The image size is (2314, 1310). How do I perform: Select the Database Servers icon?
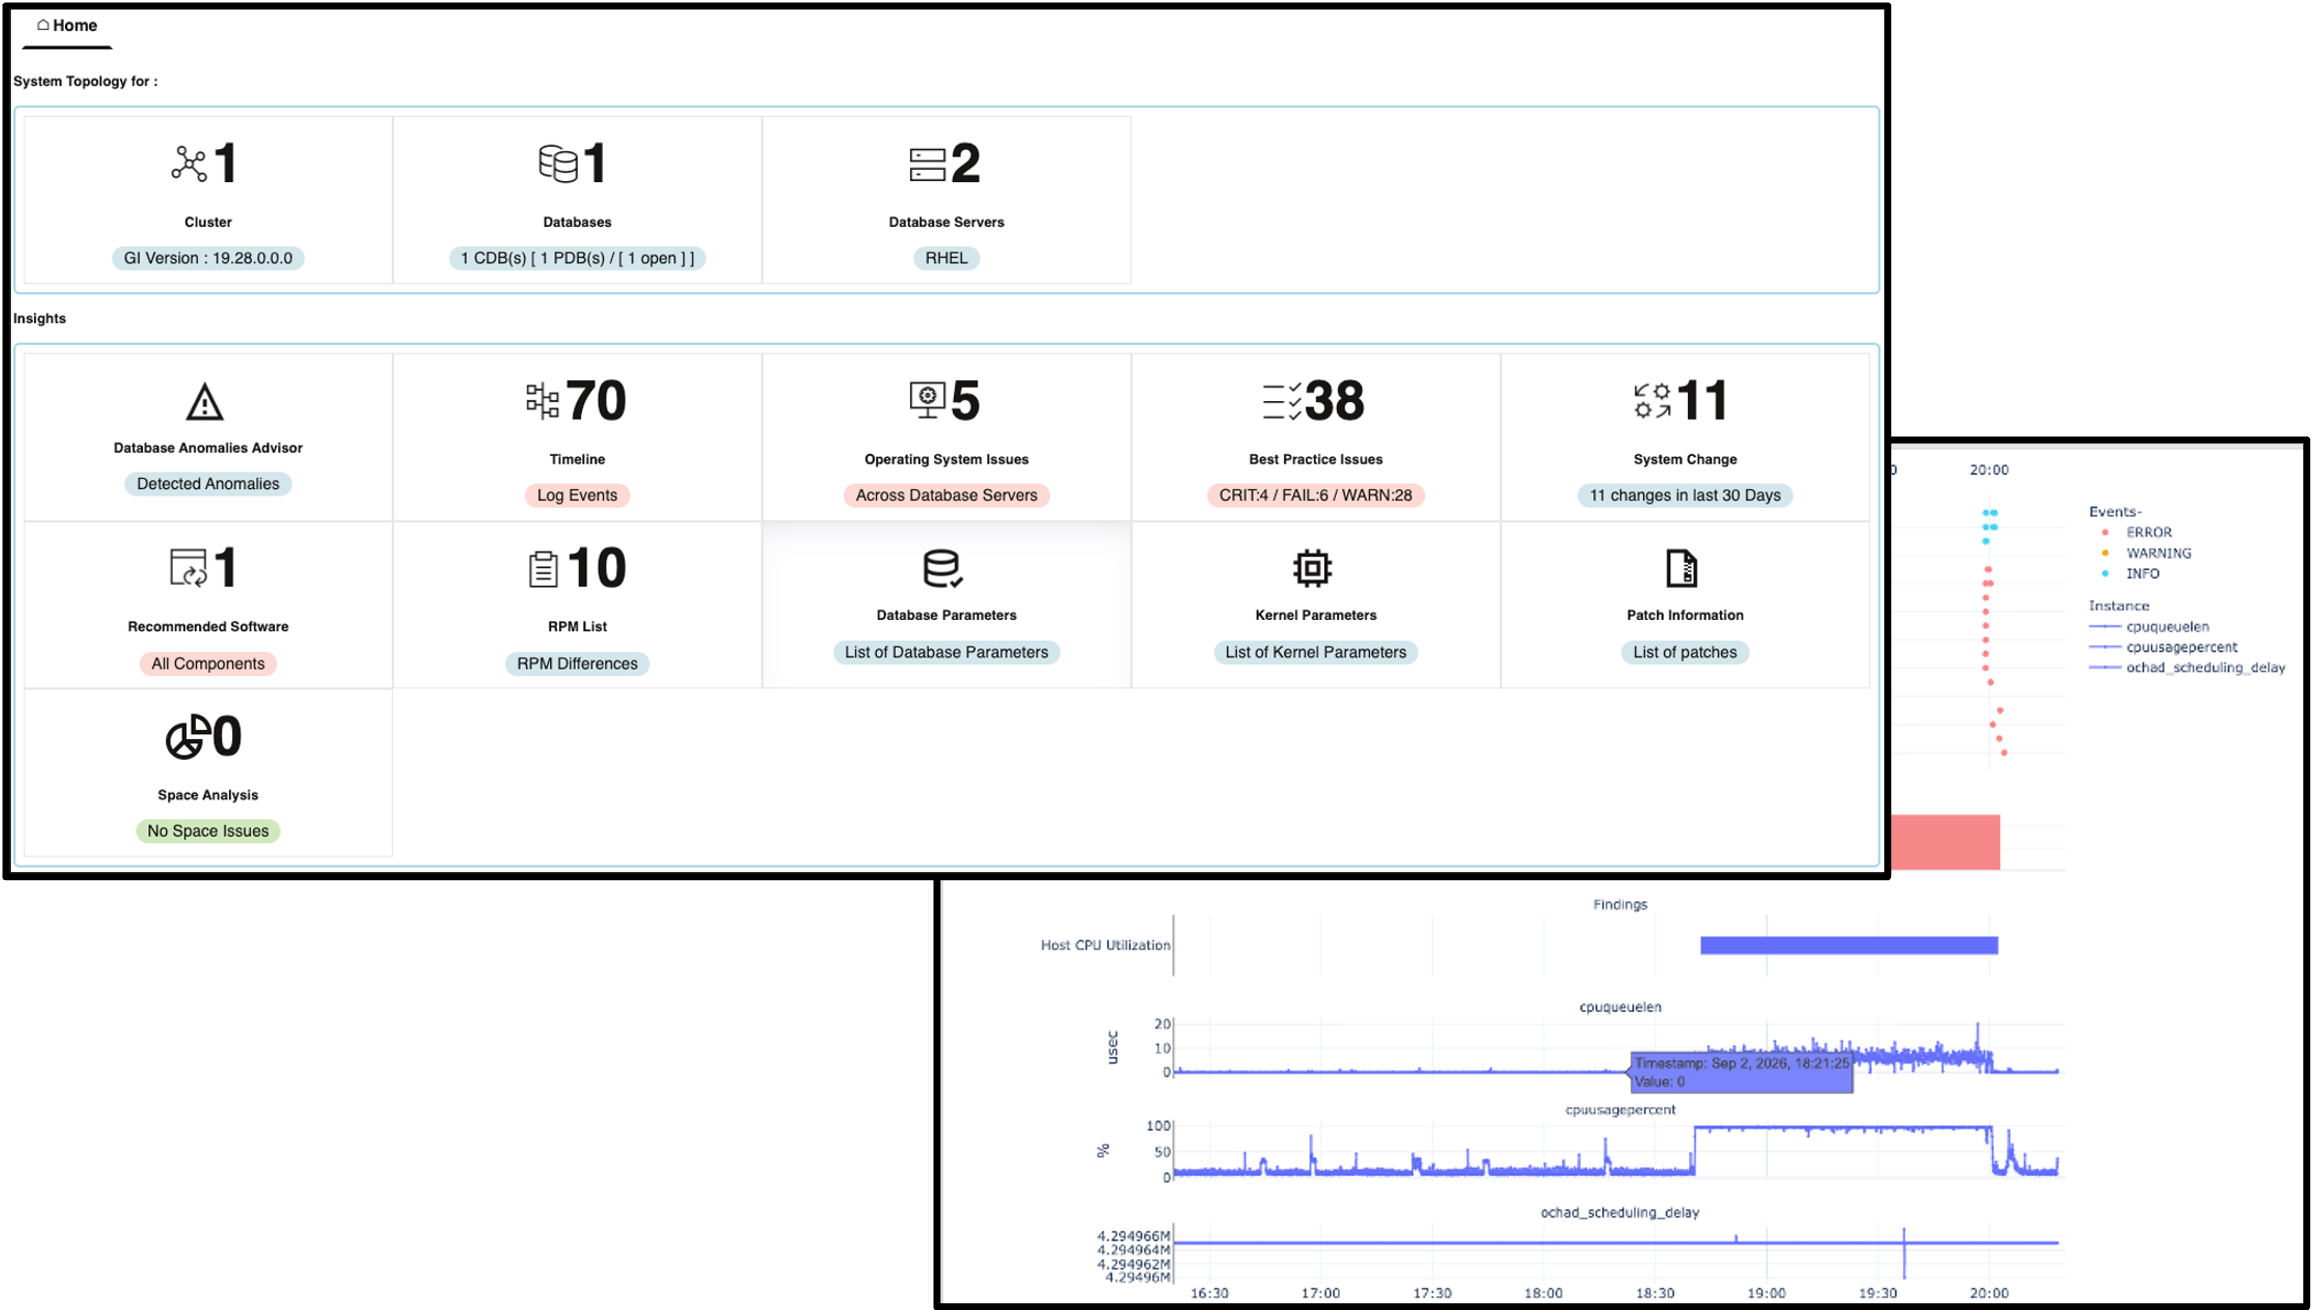[927, 165]
